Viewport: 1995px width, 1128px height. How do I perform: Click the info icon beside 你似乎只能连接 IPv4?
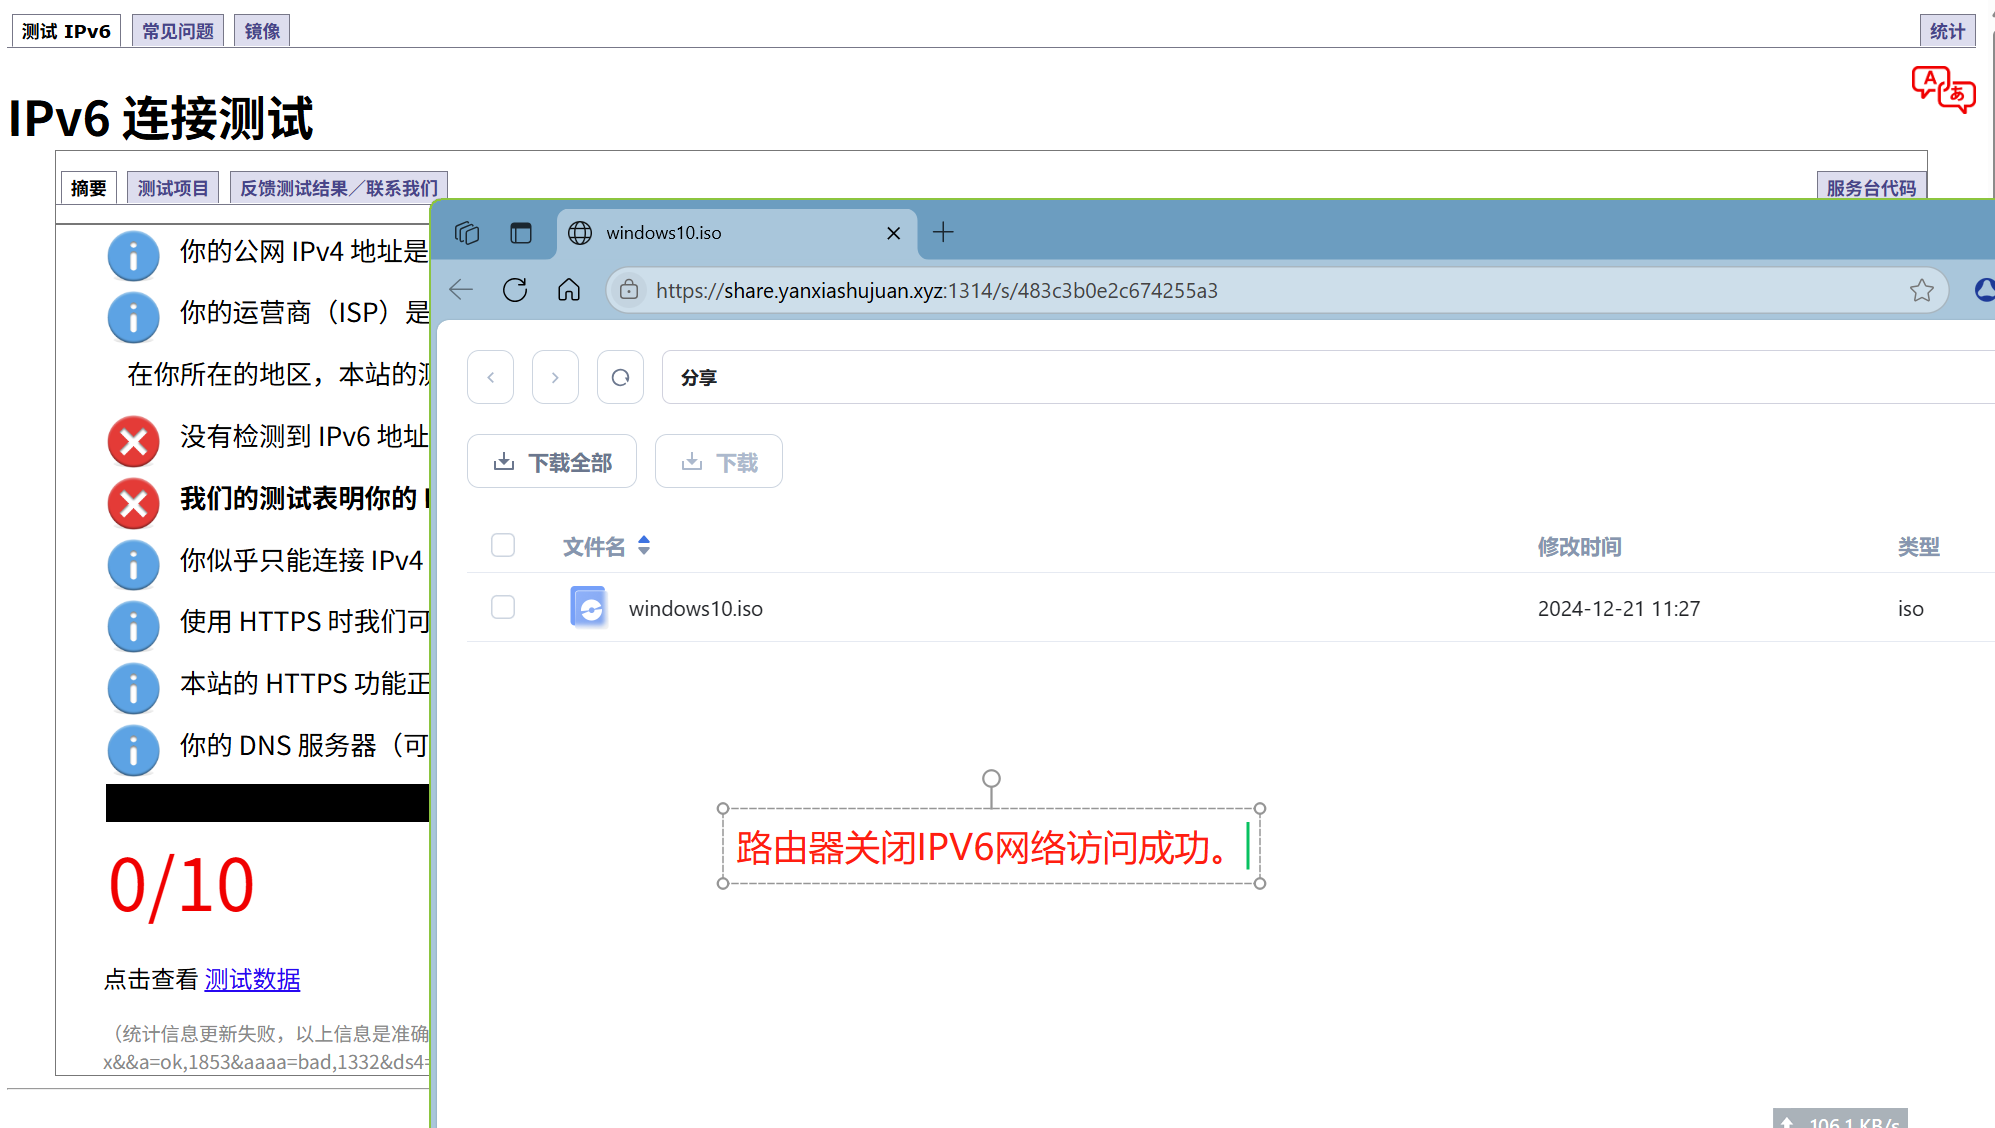coord(133,565)
